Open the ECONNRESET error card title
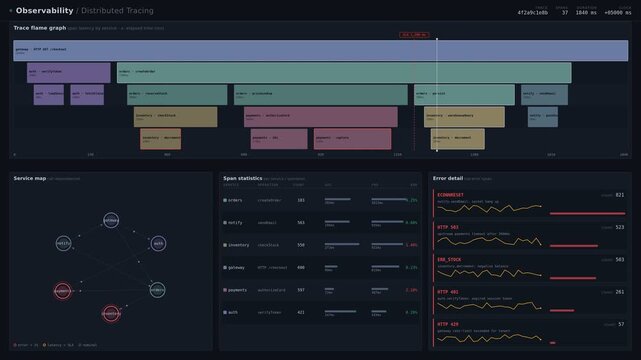This screenshot has width=641, height=360. pos(450,195)
